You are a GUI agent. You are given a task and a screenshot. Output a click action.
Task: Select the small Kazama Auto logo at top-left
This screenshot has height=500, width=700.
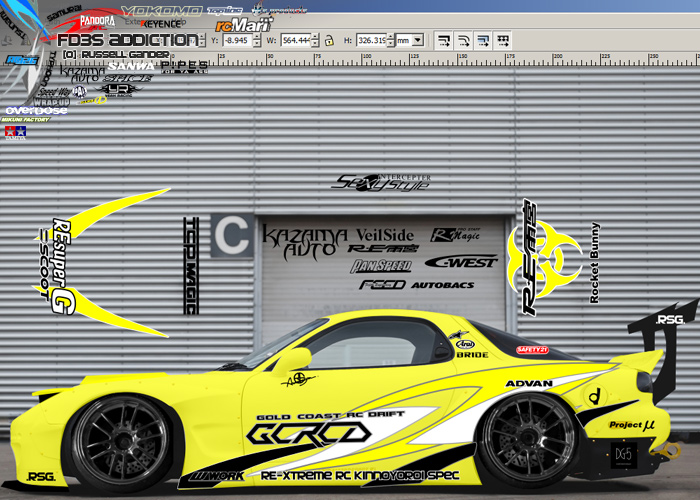(x=82, y=75)
